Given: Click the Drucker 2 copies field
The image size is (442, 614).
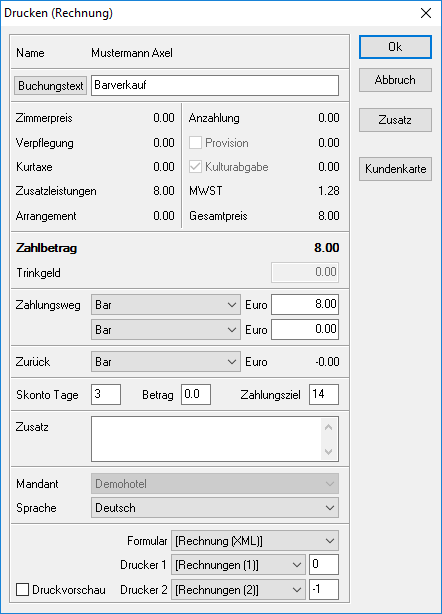Looking at the screenshot, I should (x=324, y=589).
